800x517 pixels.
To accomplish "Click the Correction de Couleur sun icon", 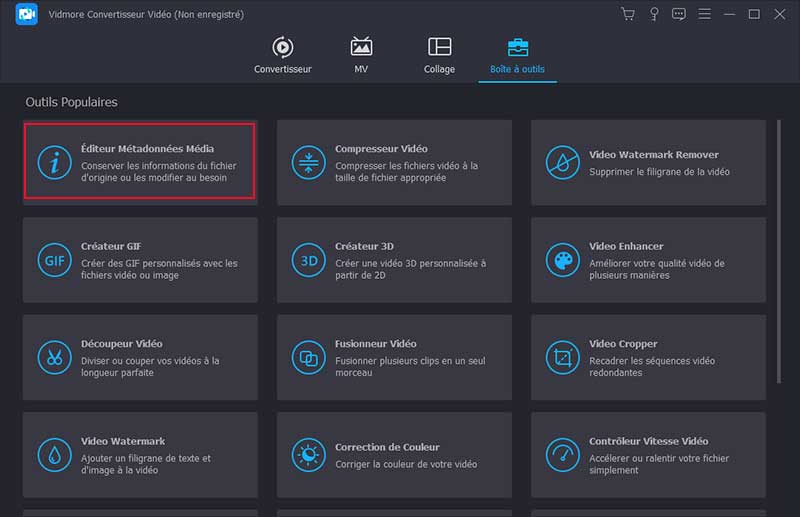I will click(x=308, y=455).
